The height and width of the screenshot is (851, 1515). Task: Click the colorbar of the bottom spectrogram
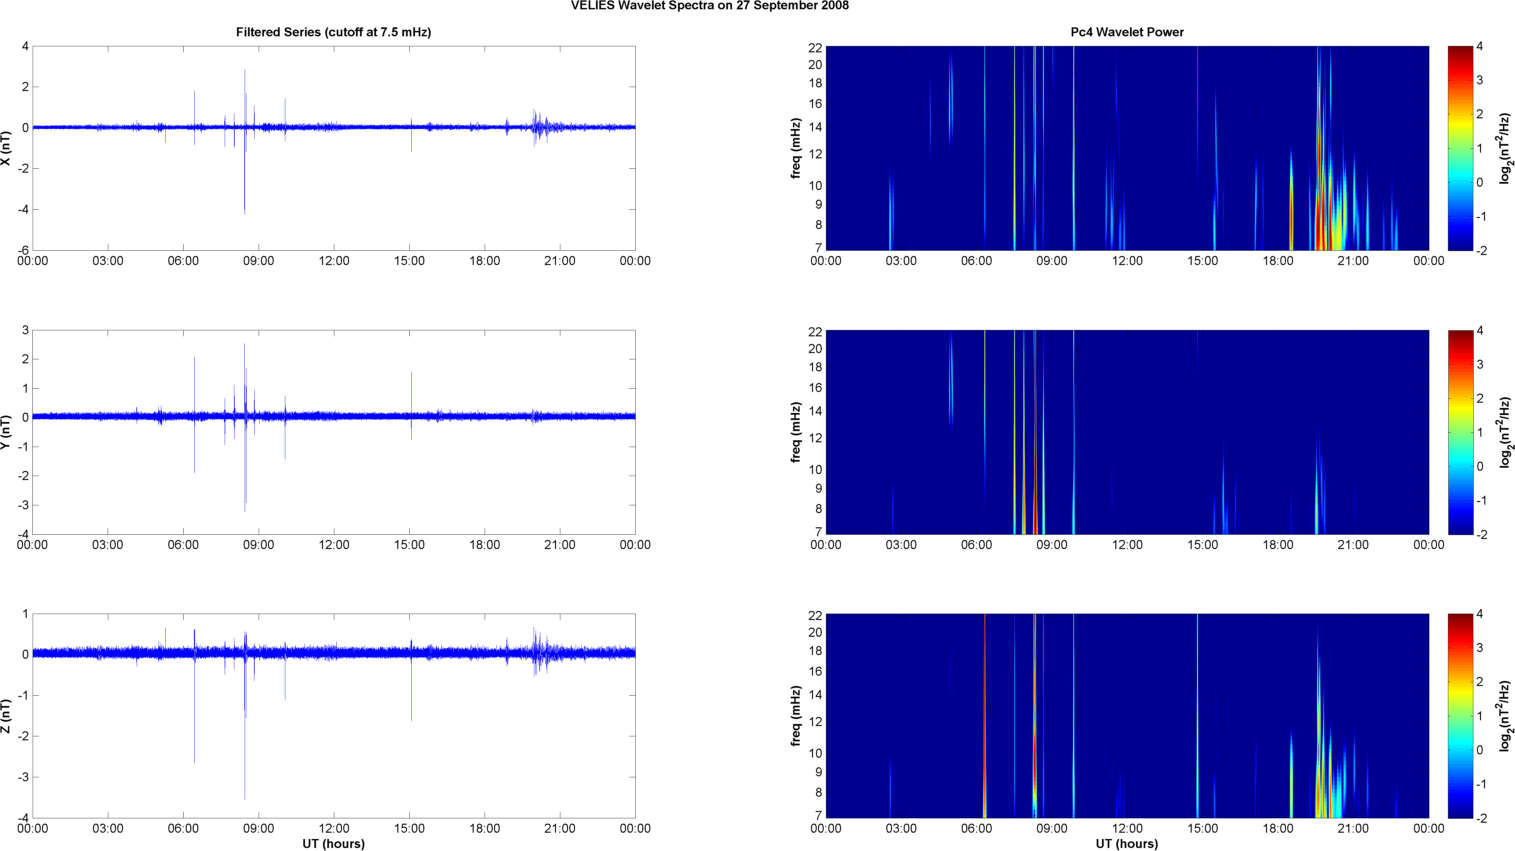click(1459, 716)
